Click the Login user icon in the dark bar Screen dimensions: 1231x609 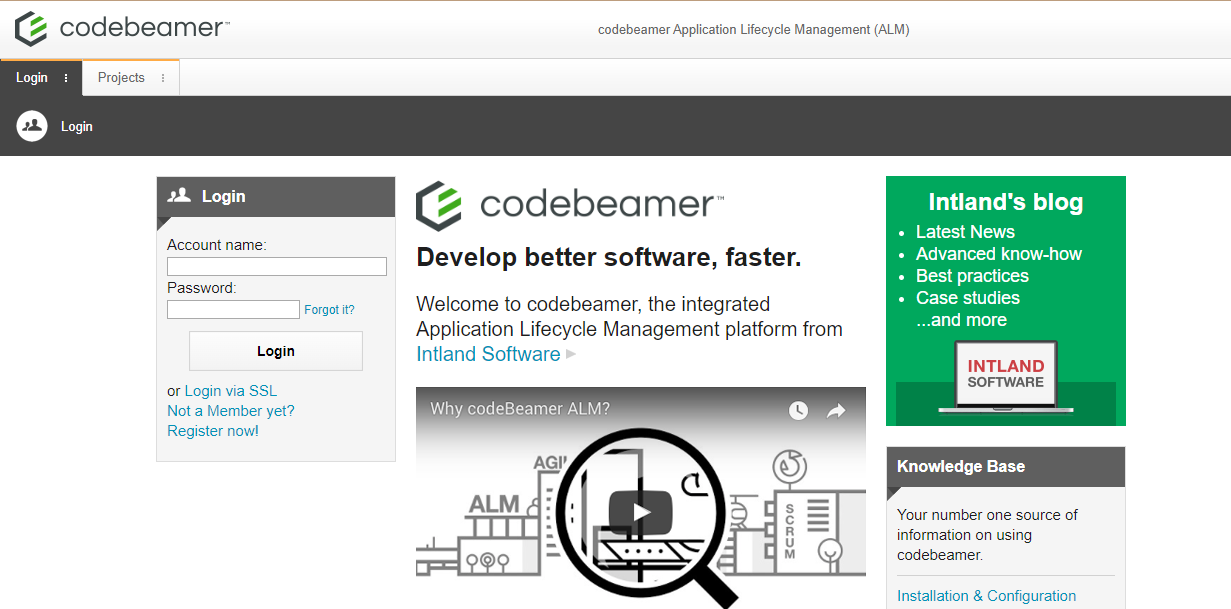click(31, 126)
